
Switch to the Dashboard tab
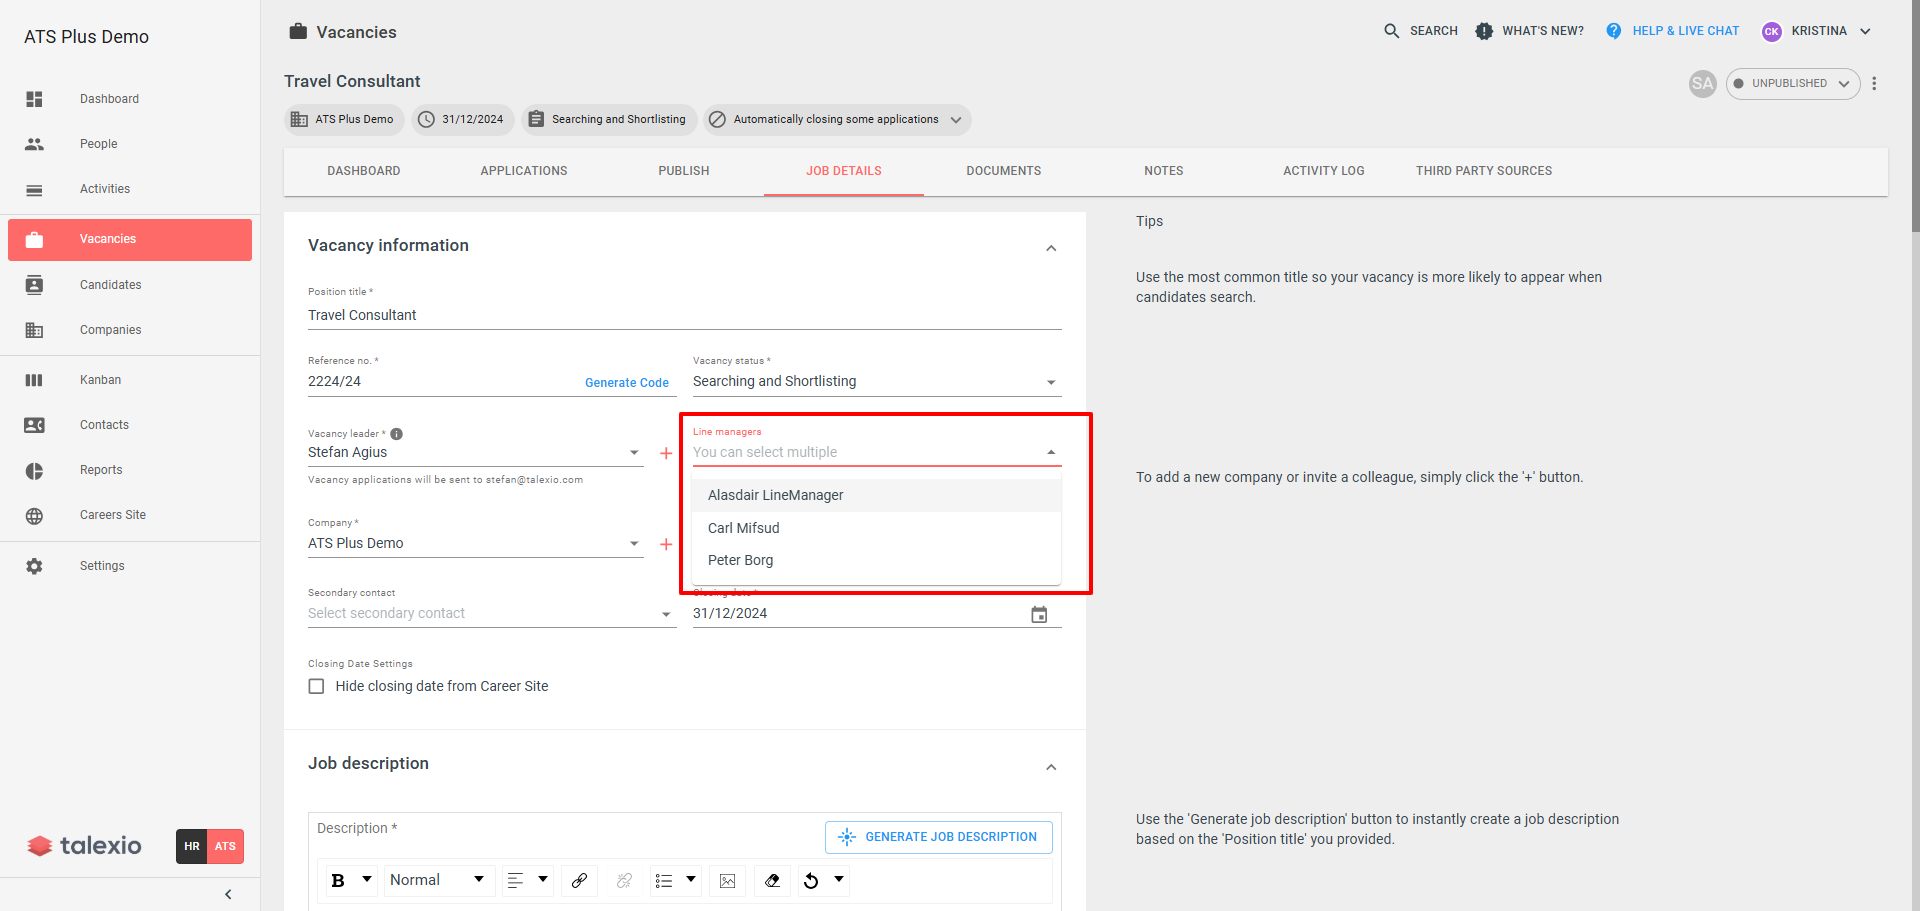[x=364, y=171]
